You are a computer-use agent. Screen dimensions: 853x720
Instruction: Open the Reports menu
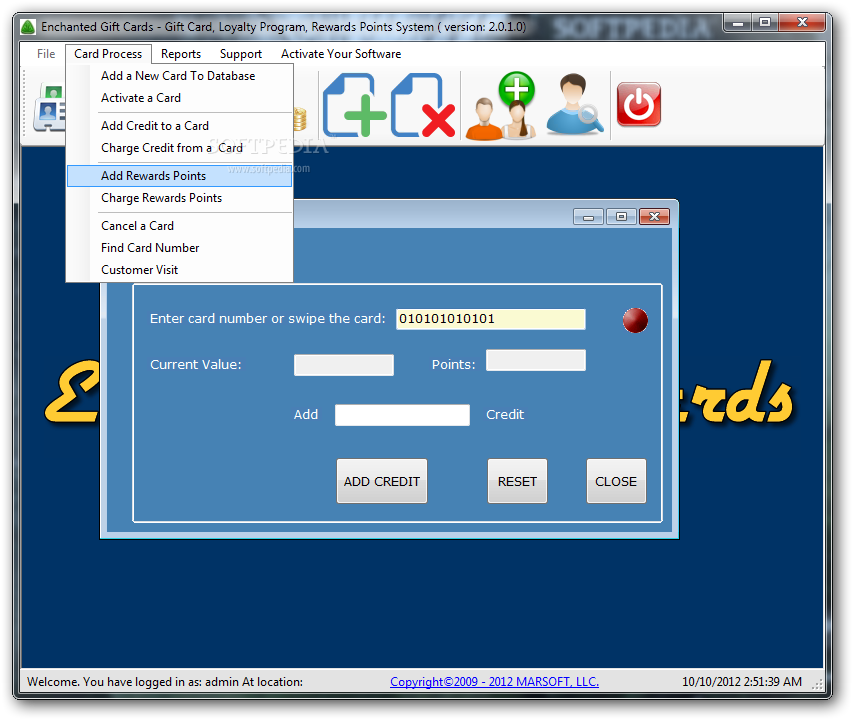(x=181, y=54)
